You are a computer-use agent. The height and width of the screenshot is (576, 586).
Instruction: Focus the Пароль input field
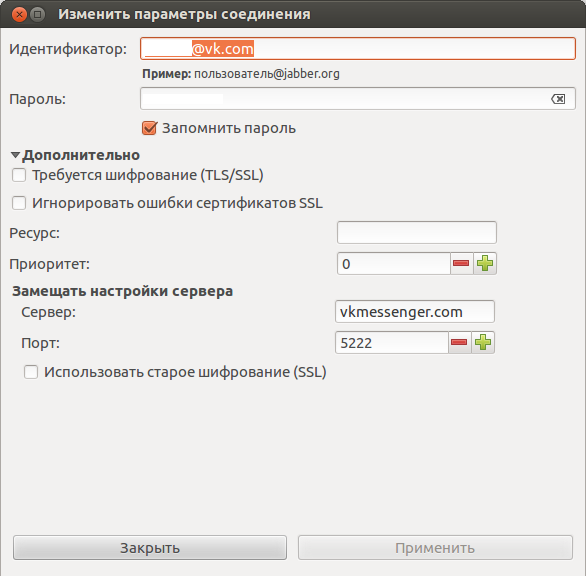[x=358, y=99]
